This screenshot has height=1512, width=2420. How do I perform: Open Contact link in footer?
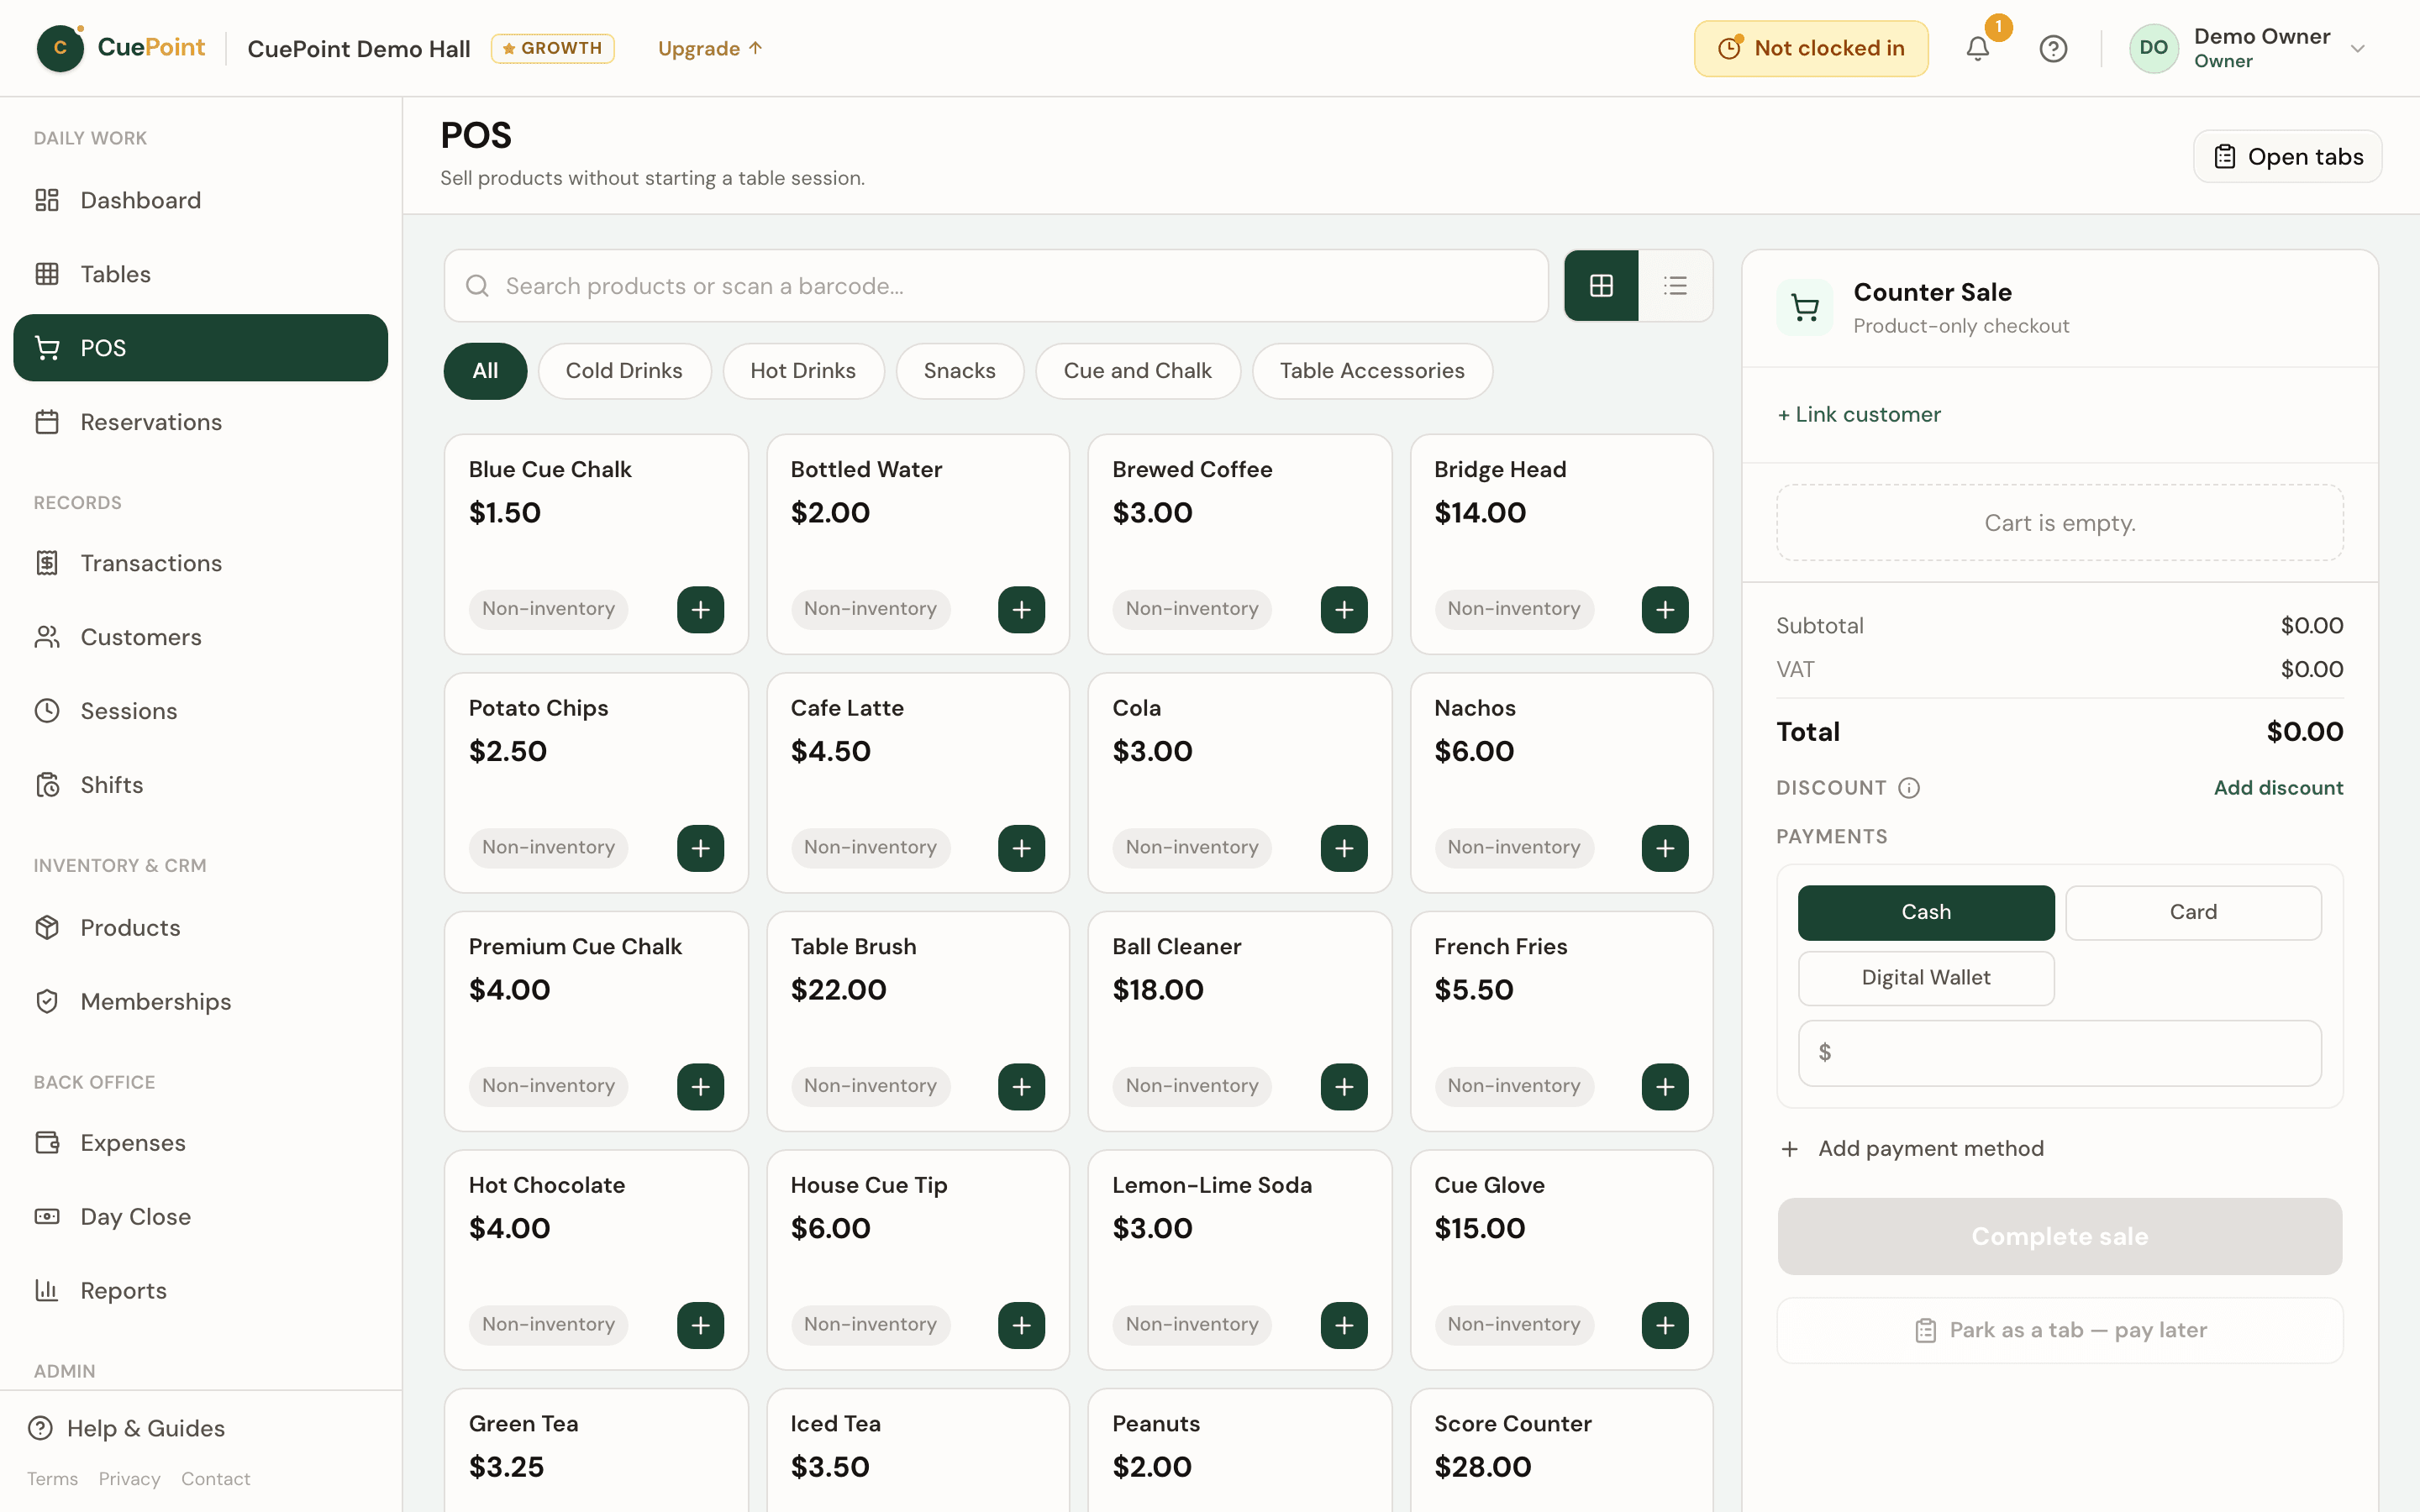click(216, 1479)
